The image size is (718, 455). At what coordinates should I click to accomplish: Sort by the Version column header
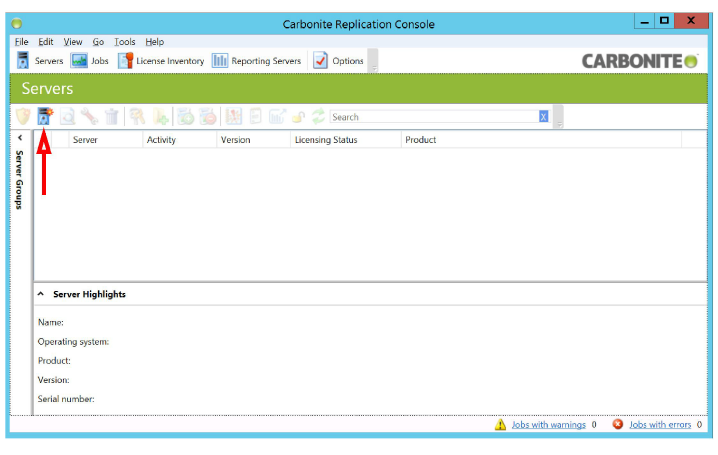click(x=254, y=140)
